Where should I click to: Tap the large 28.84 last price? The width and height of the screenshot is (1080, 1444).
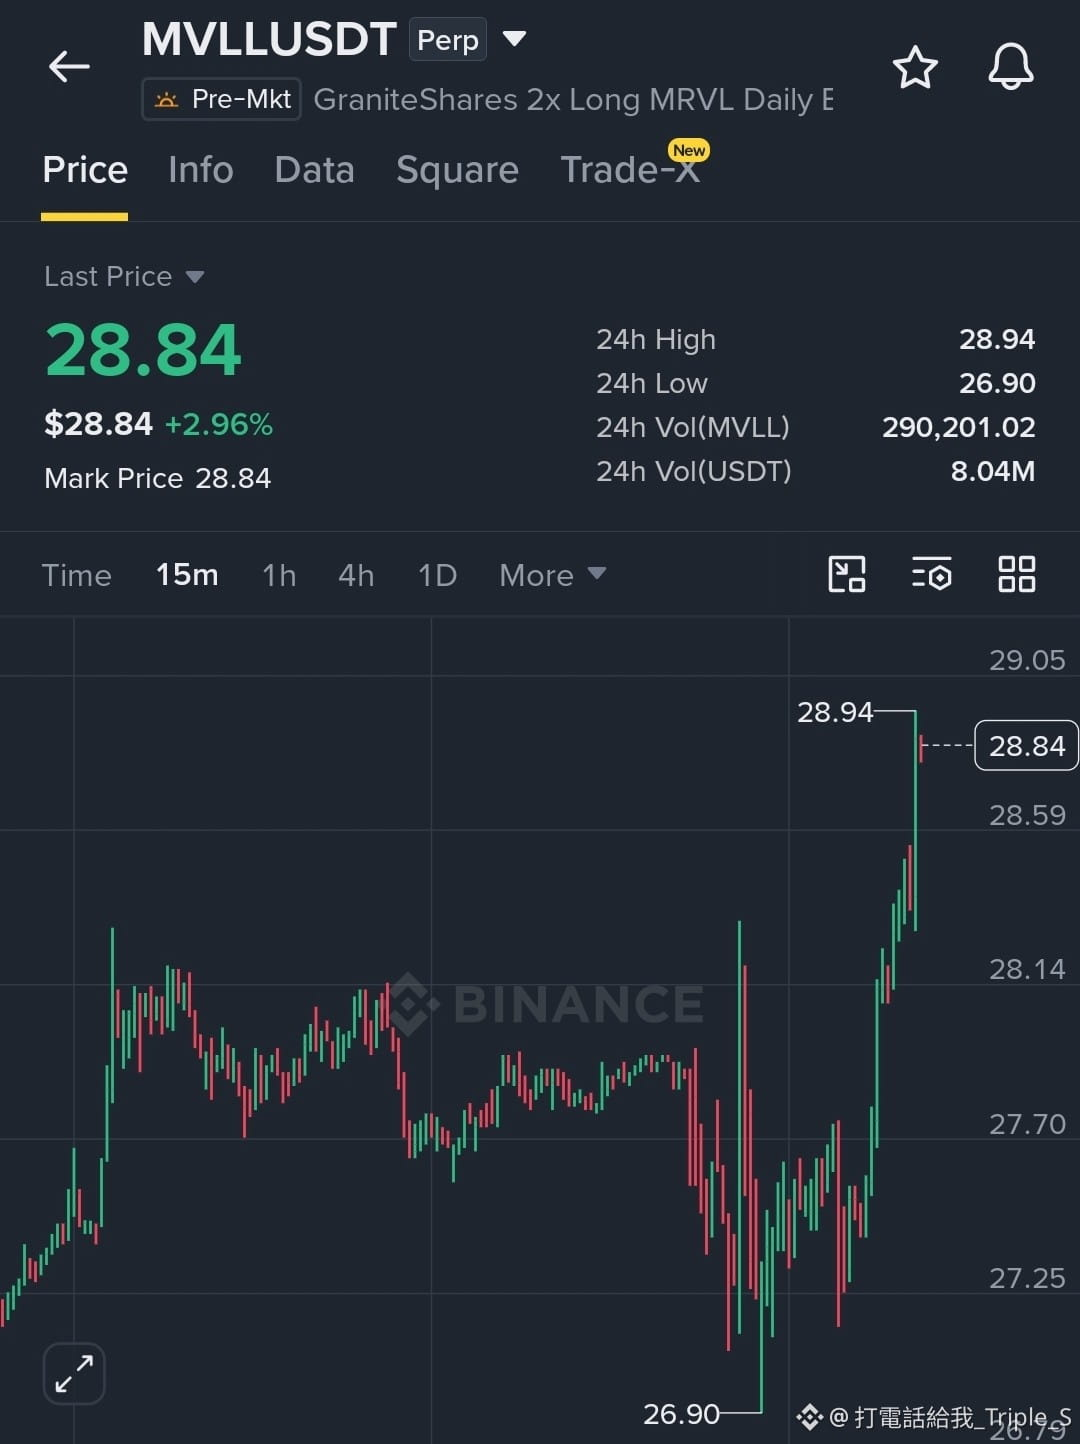[x=143, y=350]
